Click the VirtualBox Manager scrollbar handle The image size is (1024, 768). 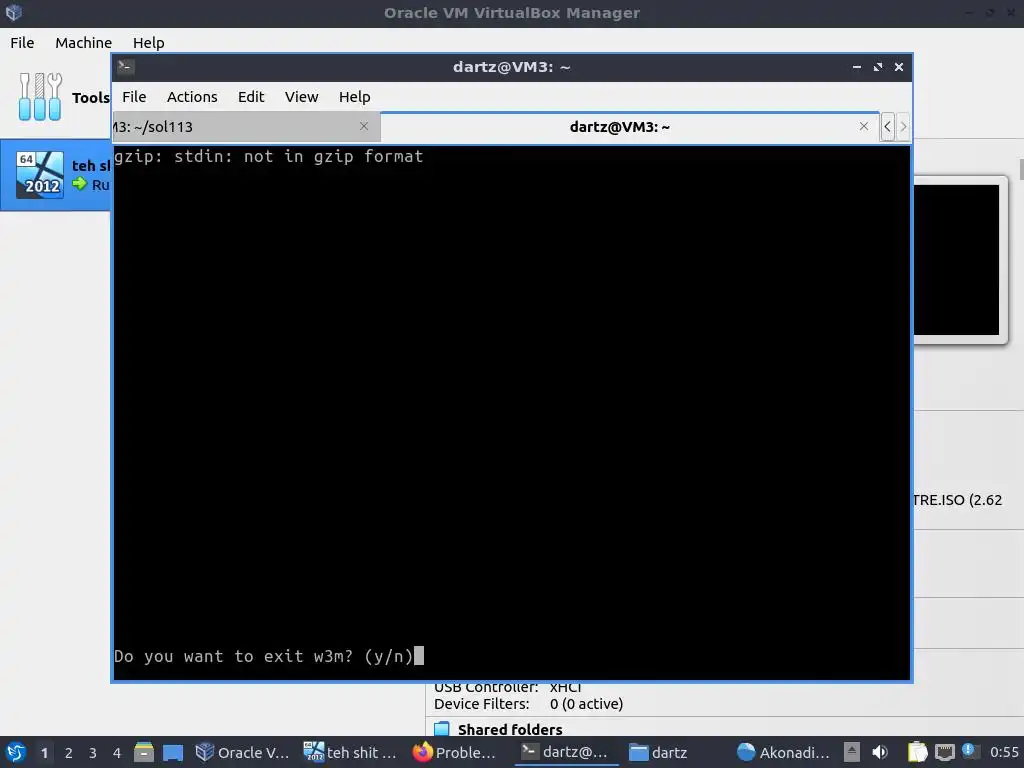1021,168
